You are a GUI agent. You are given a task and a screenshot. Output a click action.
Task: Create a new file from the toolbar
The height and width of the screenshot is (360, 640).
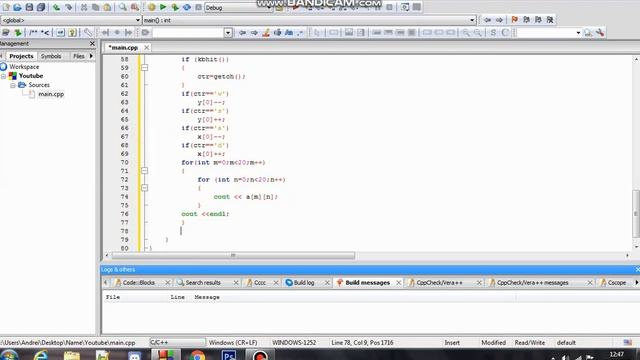click(x=6, y=7)
